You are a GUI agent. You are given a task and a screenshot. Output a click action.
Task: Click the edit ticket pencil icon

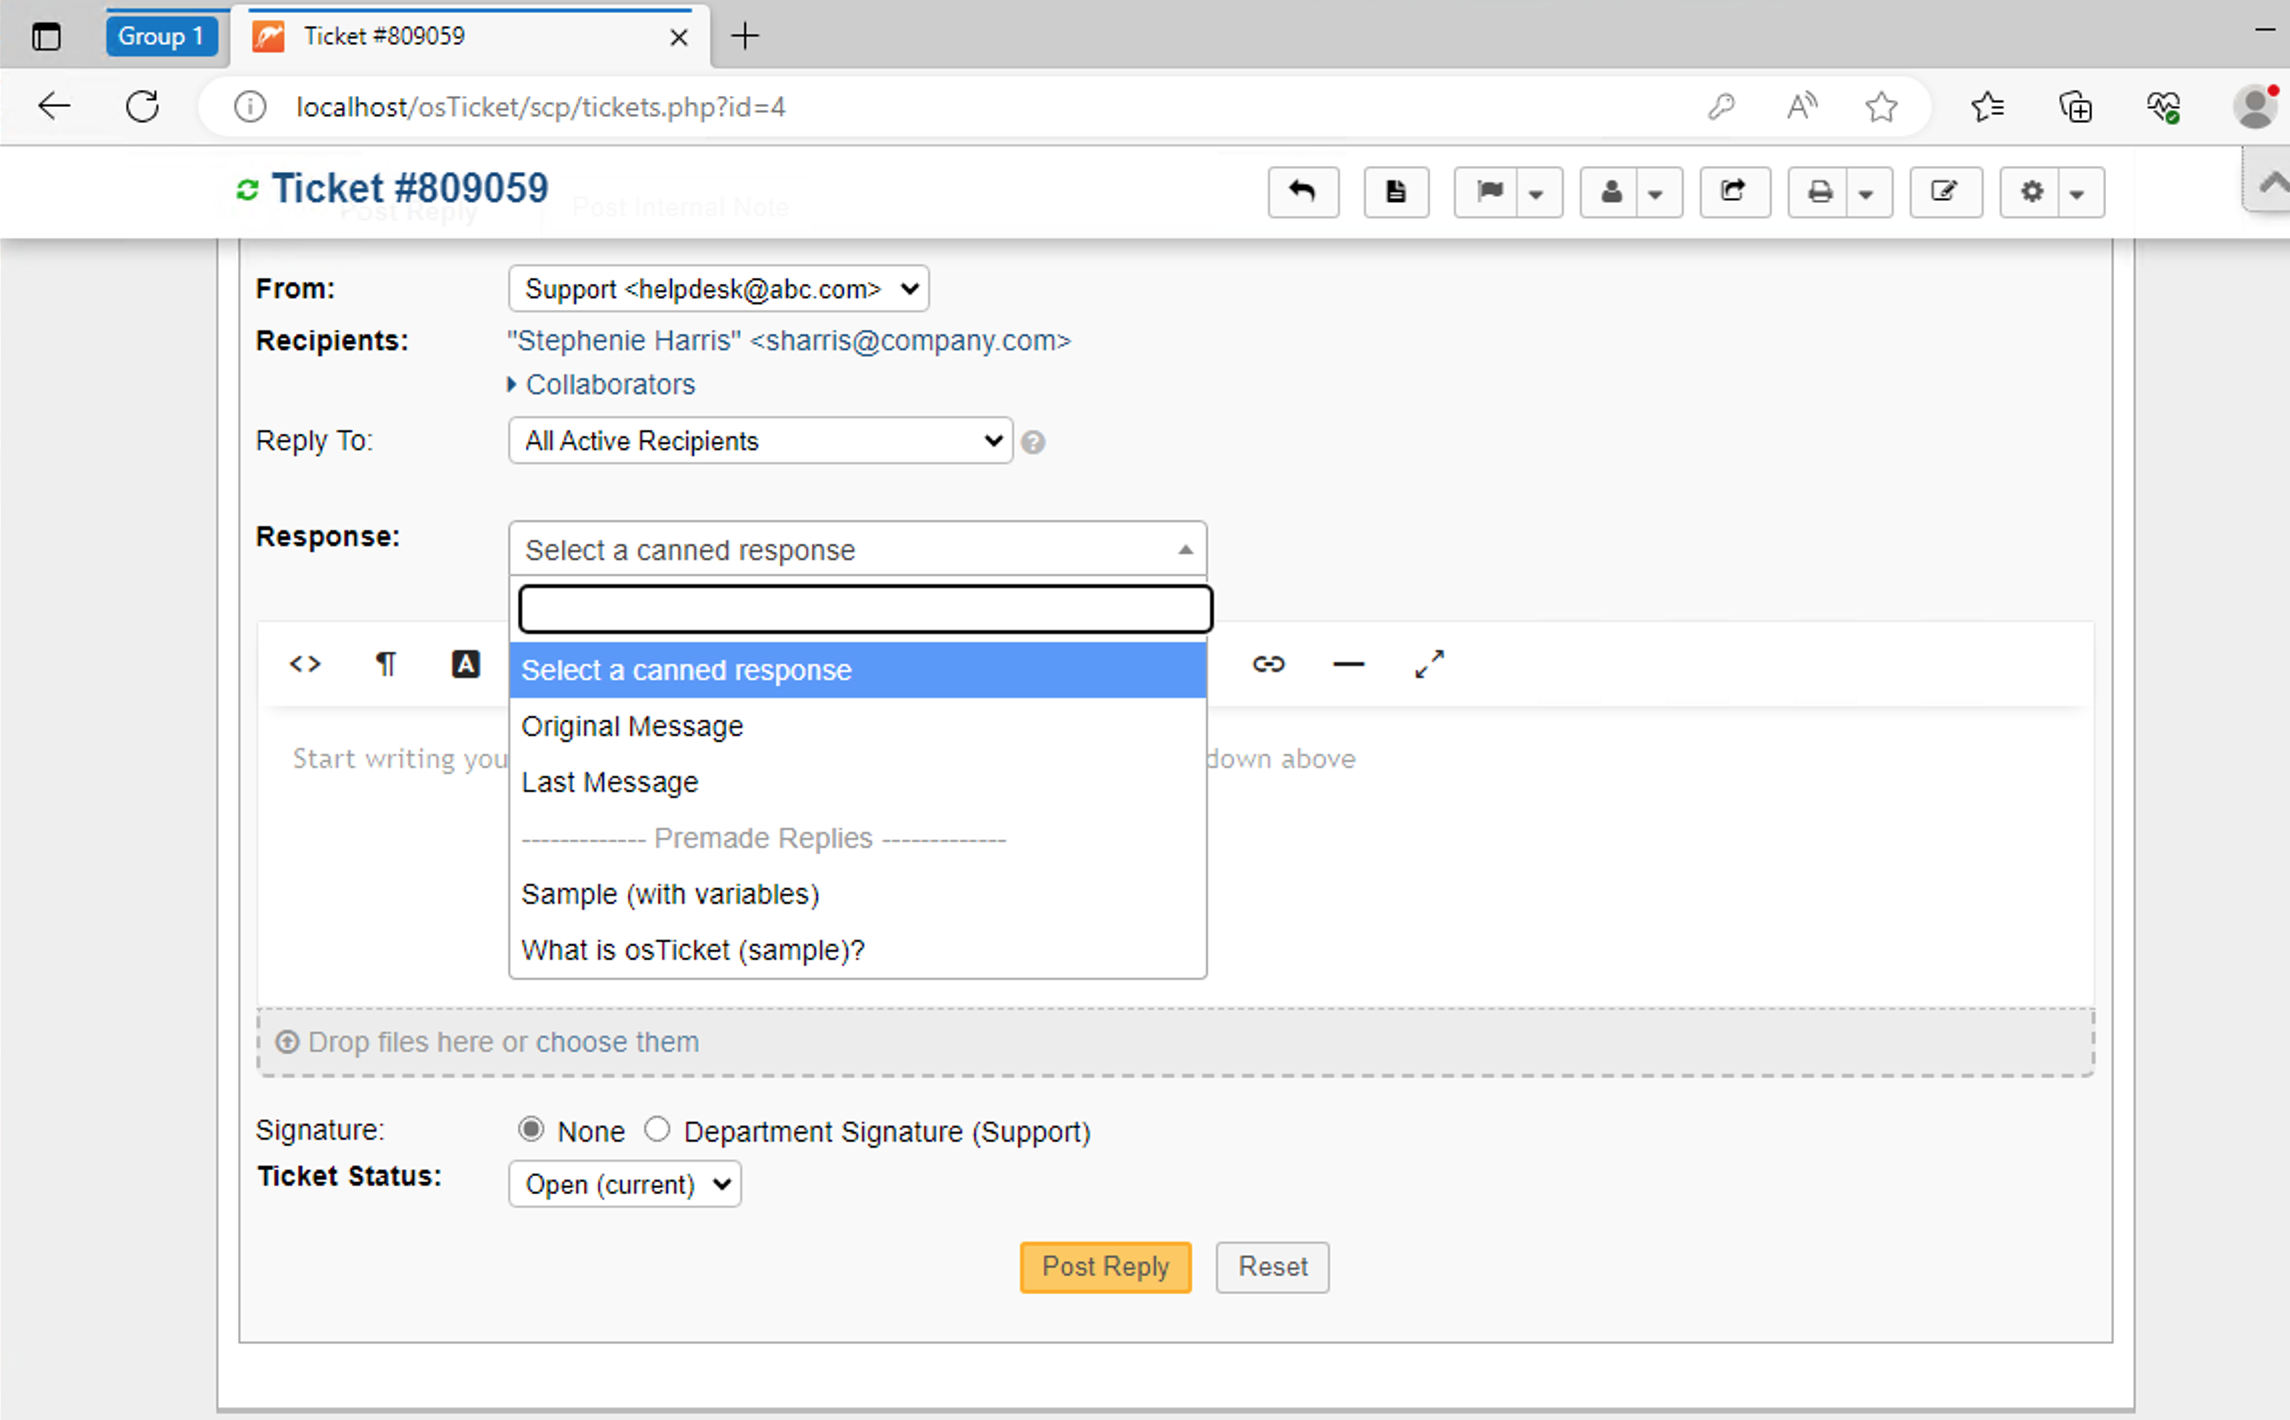1944,191
